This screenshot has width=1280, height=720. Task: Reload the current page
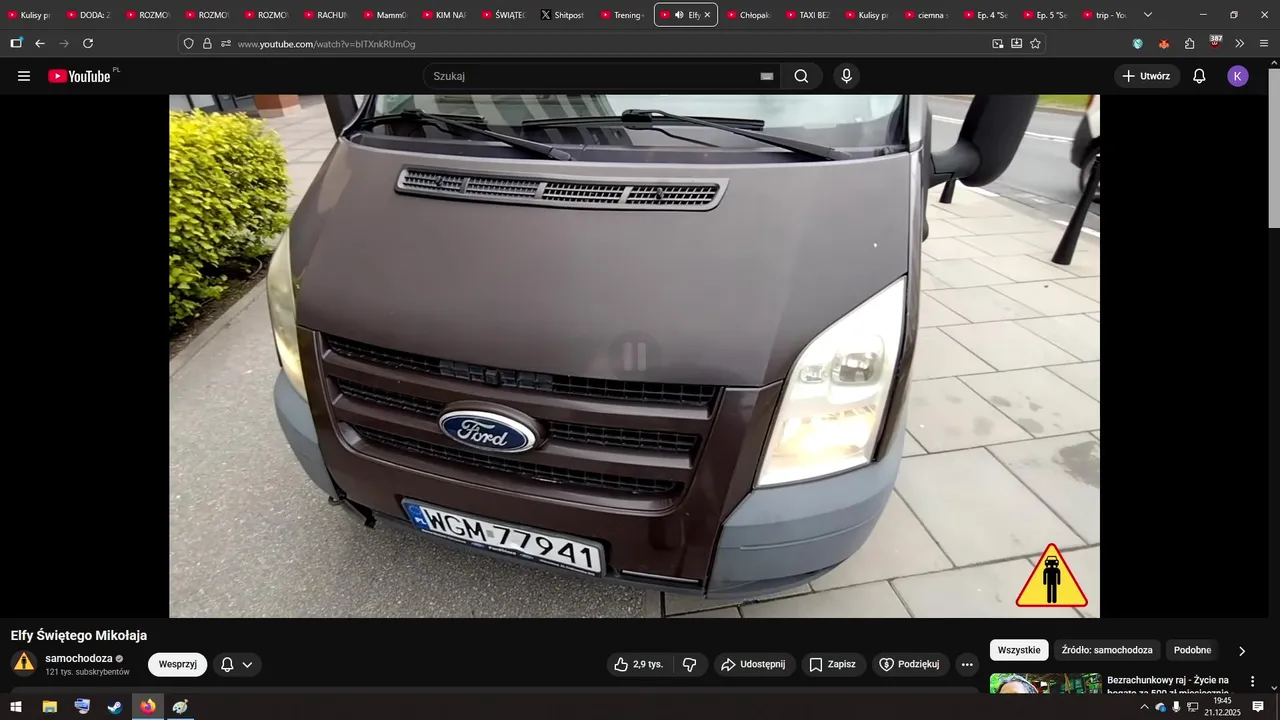point(88,43)
